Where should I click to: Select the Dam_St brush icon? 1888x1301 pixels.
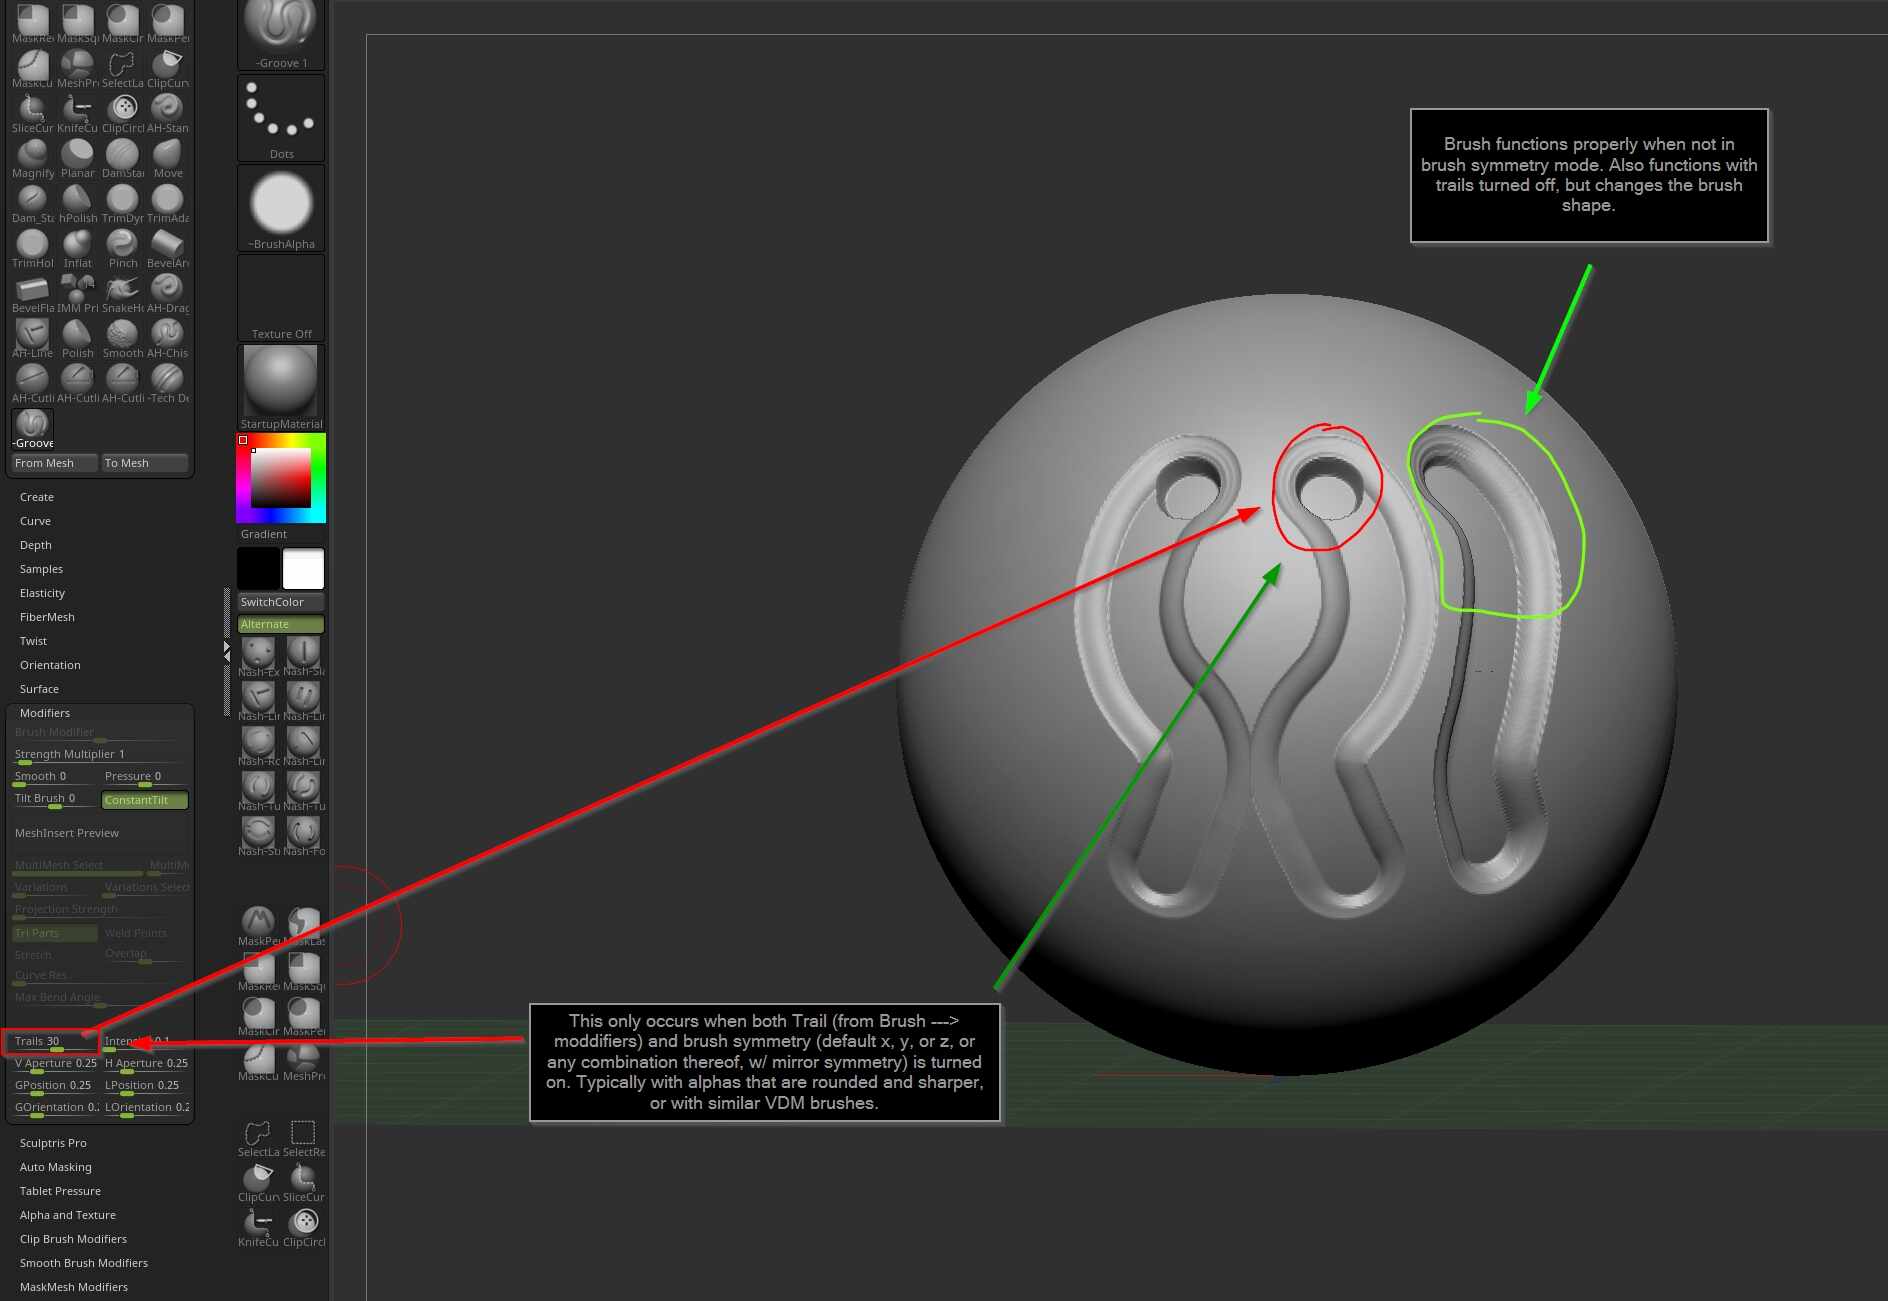tap(32, 203)
